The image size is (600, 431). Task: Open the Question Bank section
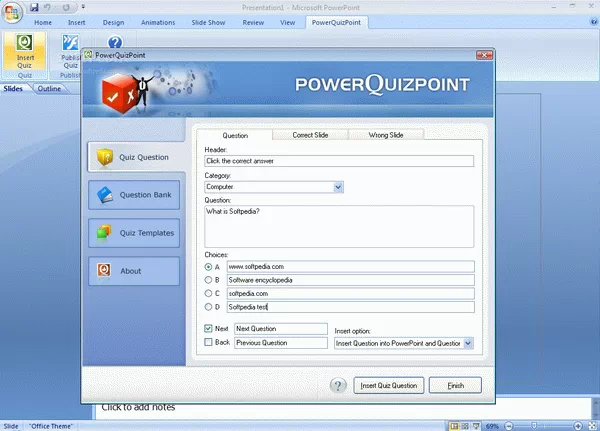point(134,195)
